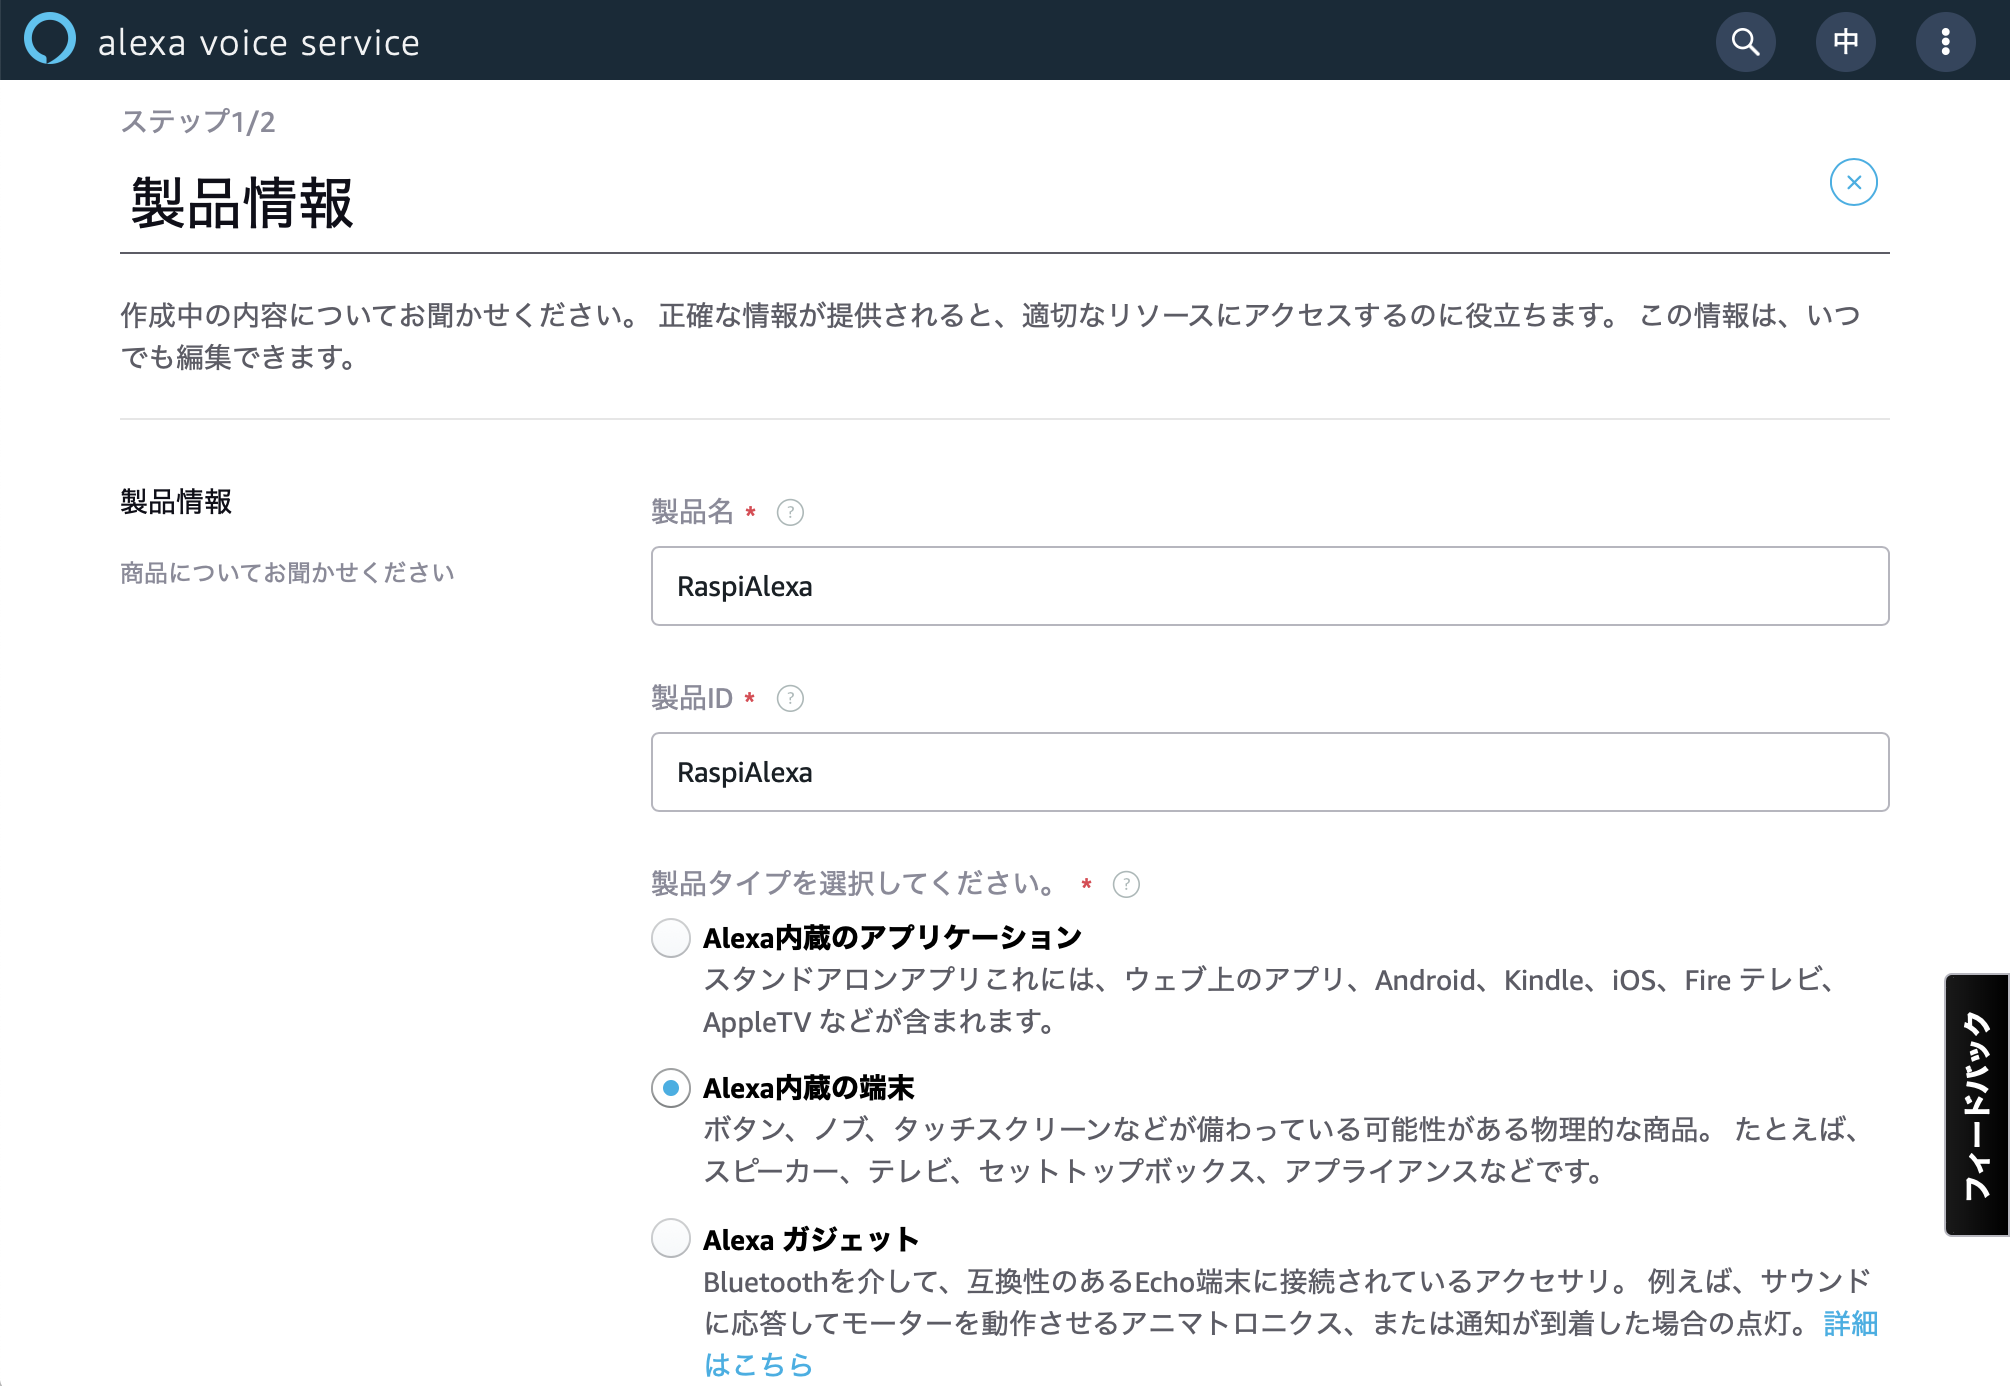Image resolution: width=2010 pixels, height=1386 pixels.
Task: Show help for 製品名 field
Action: tap(790, 513)
